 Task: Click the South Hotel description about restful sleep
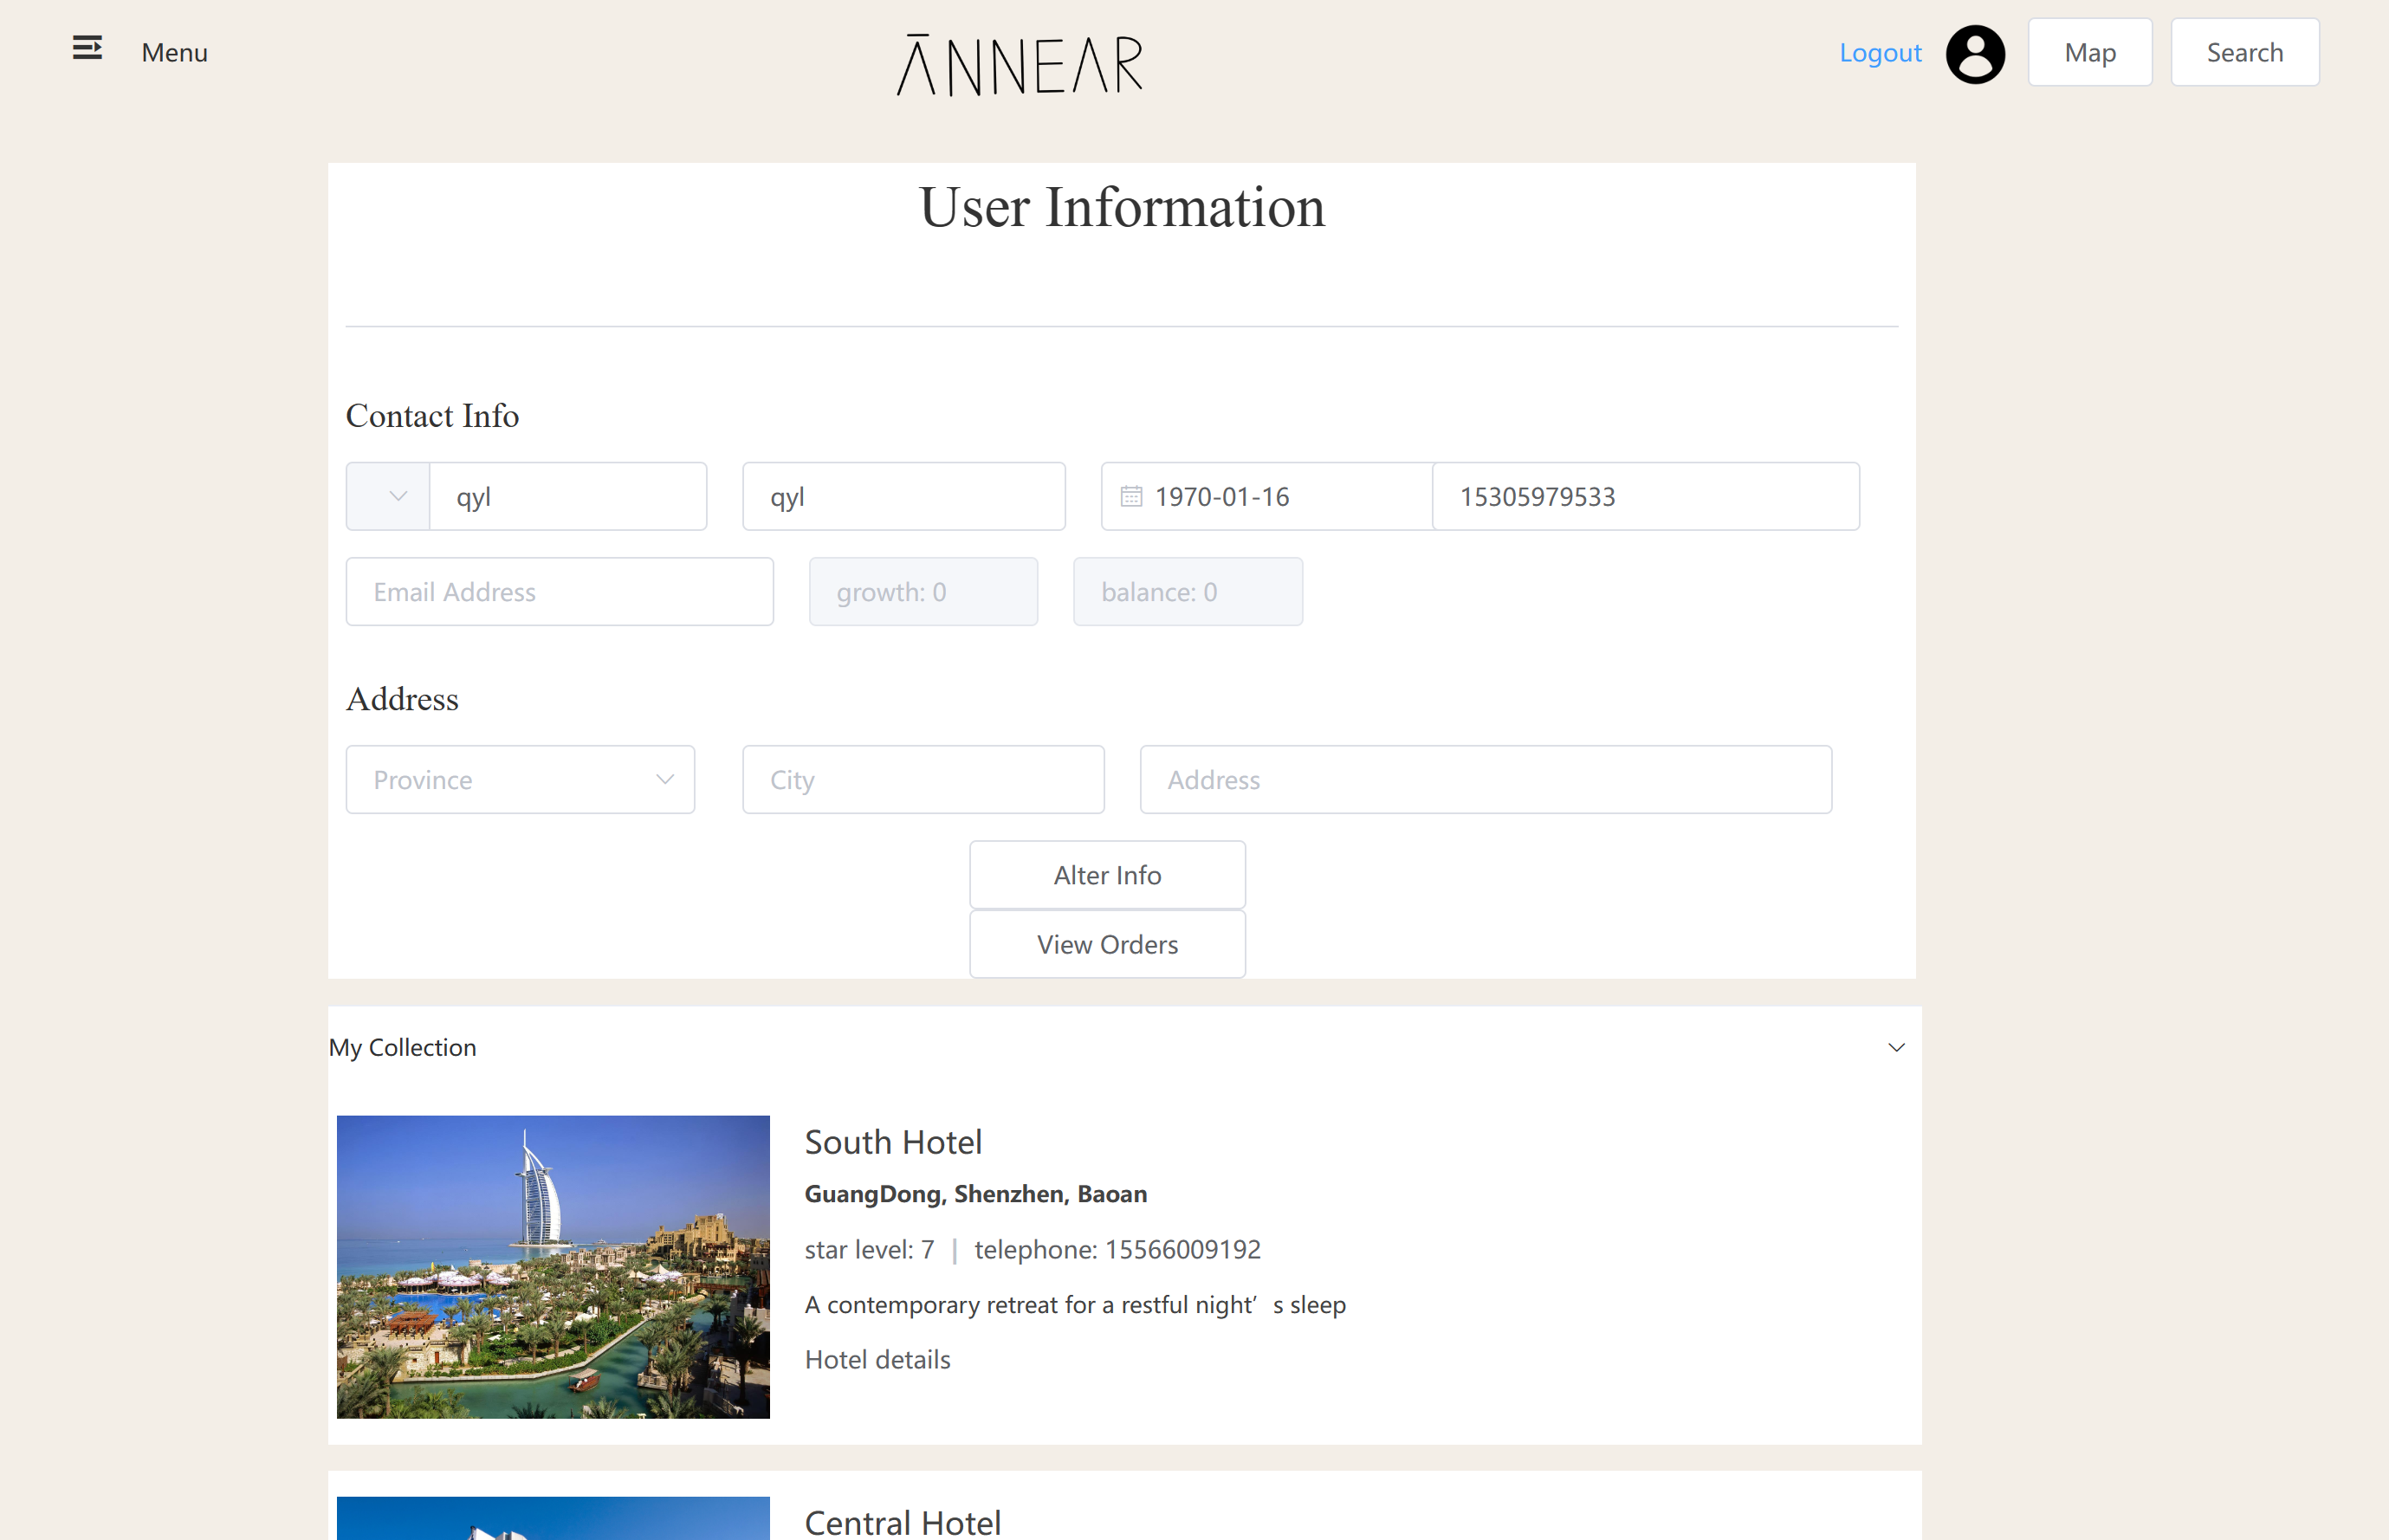click(x=1075, y=1304)
